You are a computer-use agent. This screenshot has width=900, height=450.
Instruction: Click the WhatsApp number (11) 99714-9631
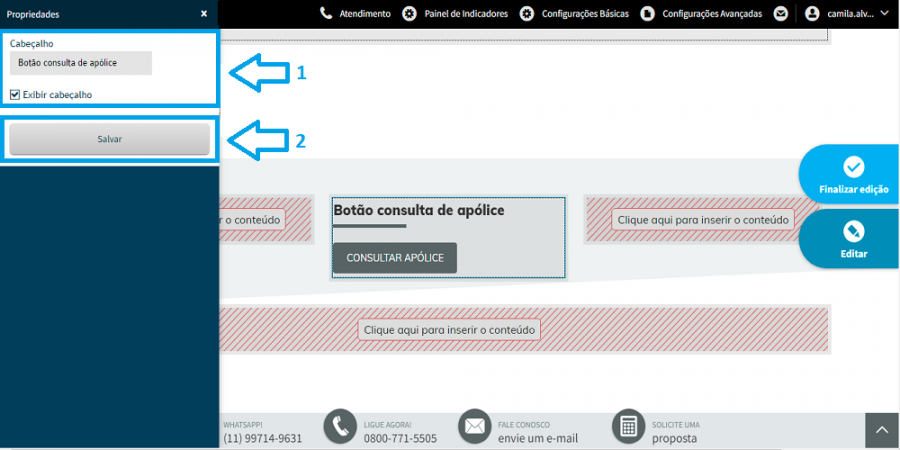coord(262,439)
